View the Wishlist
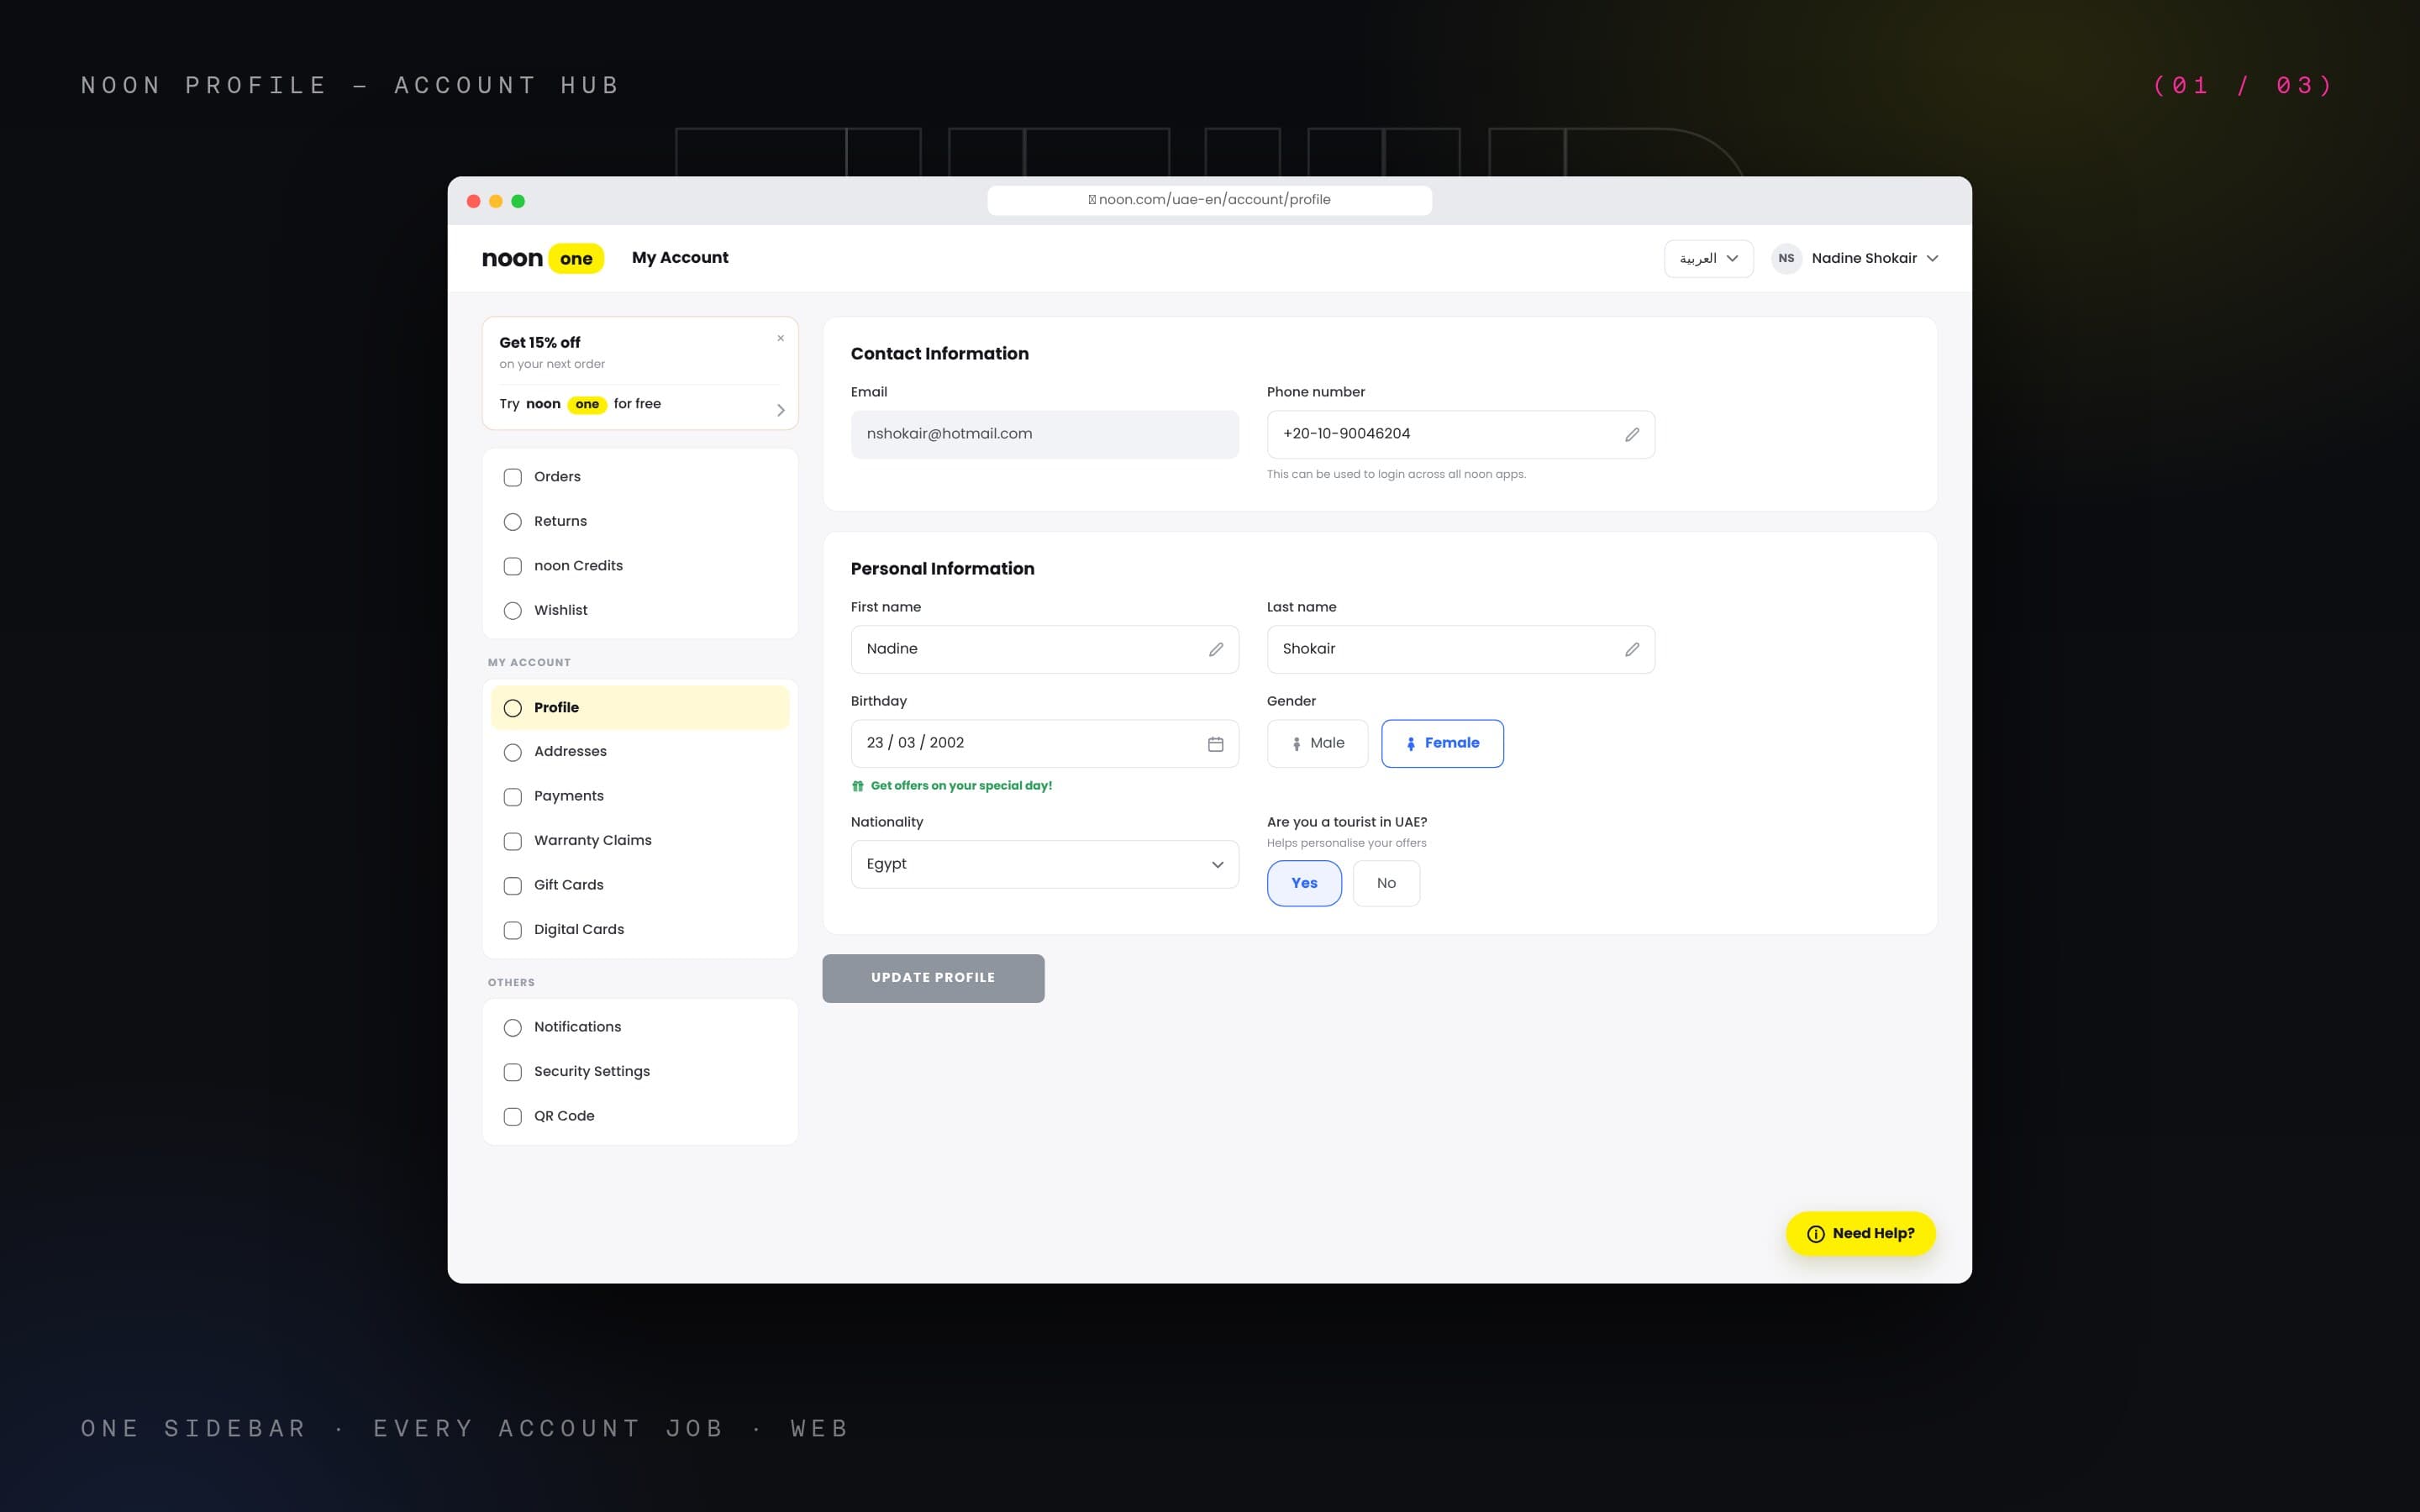 click(x=640, y=611)
